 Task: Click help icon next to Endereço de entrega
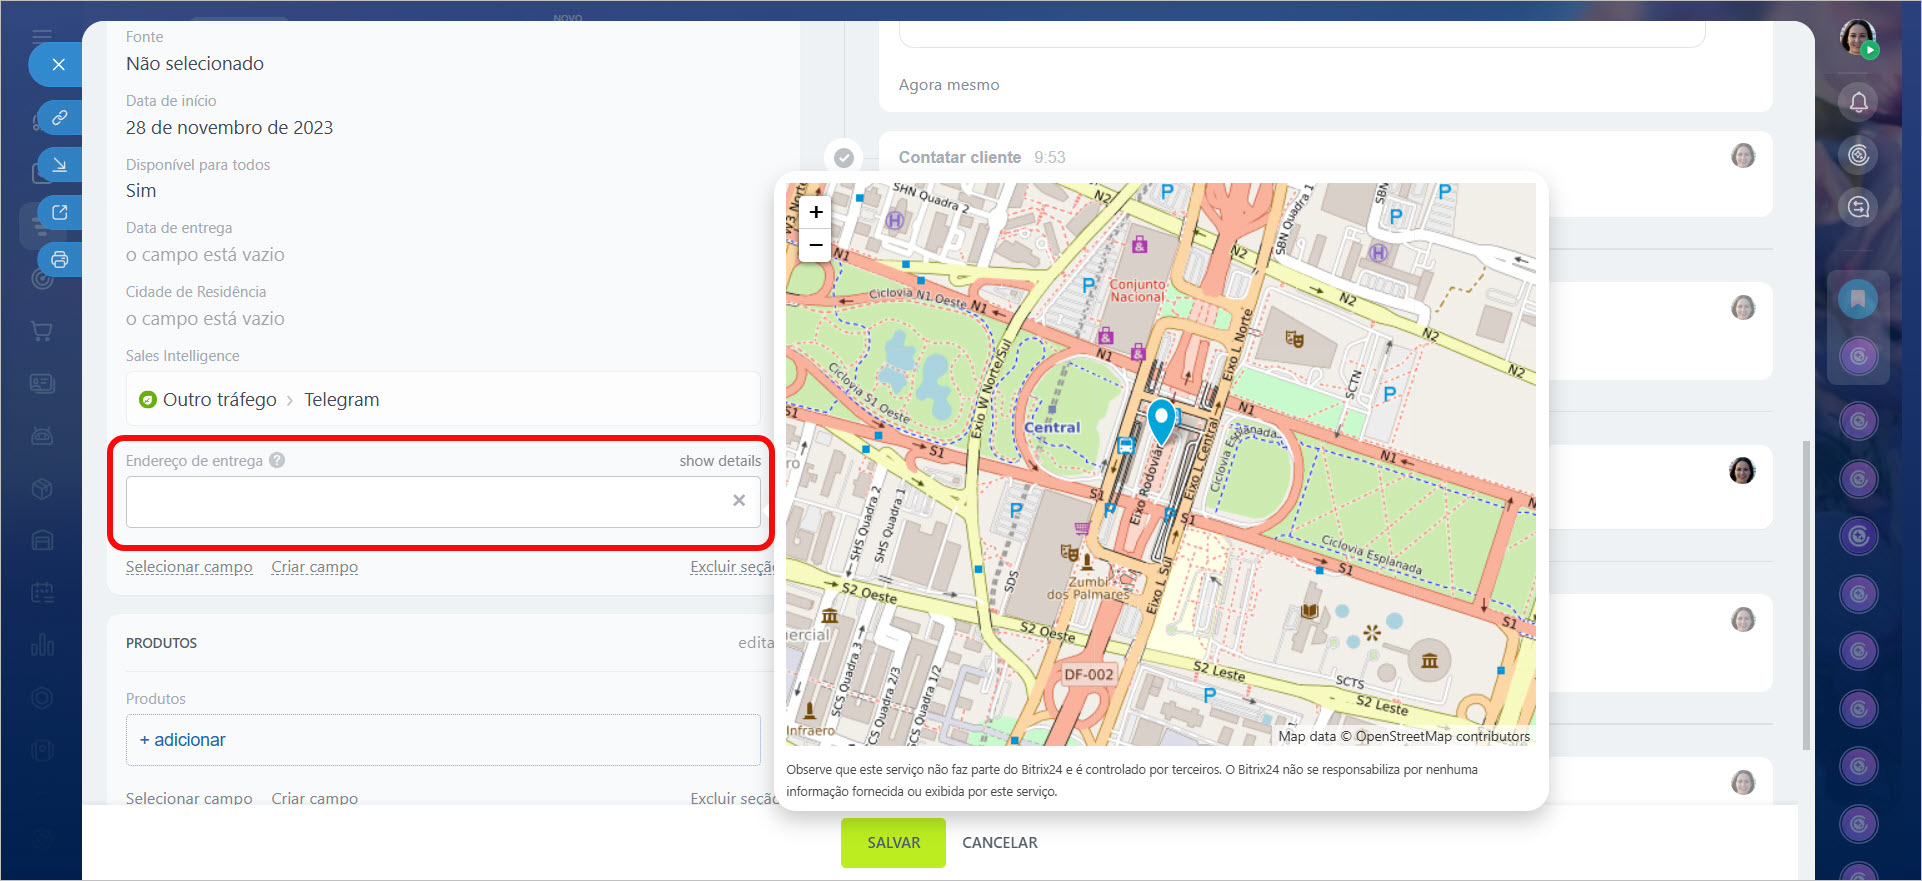[277, 460]
